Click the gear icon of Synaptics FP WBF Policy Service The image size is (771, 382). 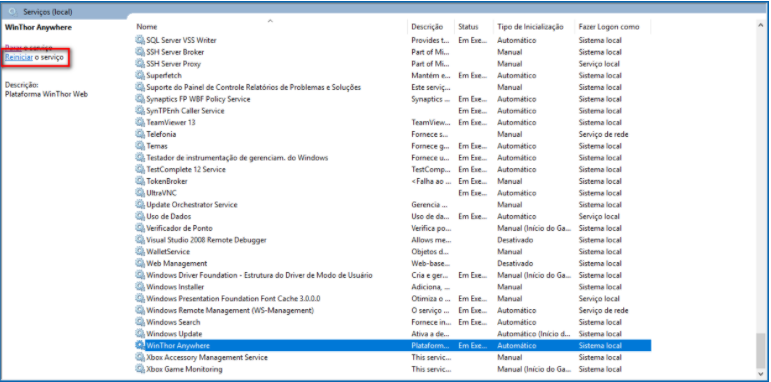(140, 99)
